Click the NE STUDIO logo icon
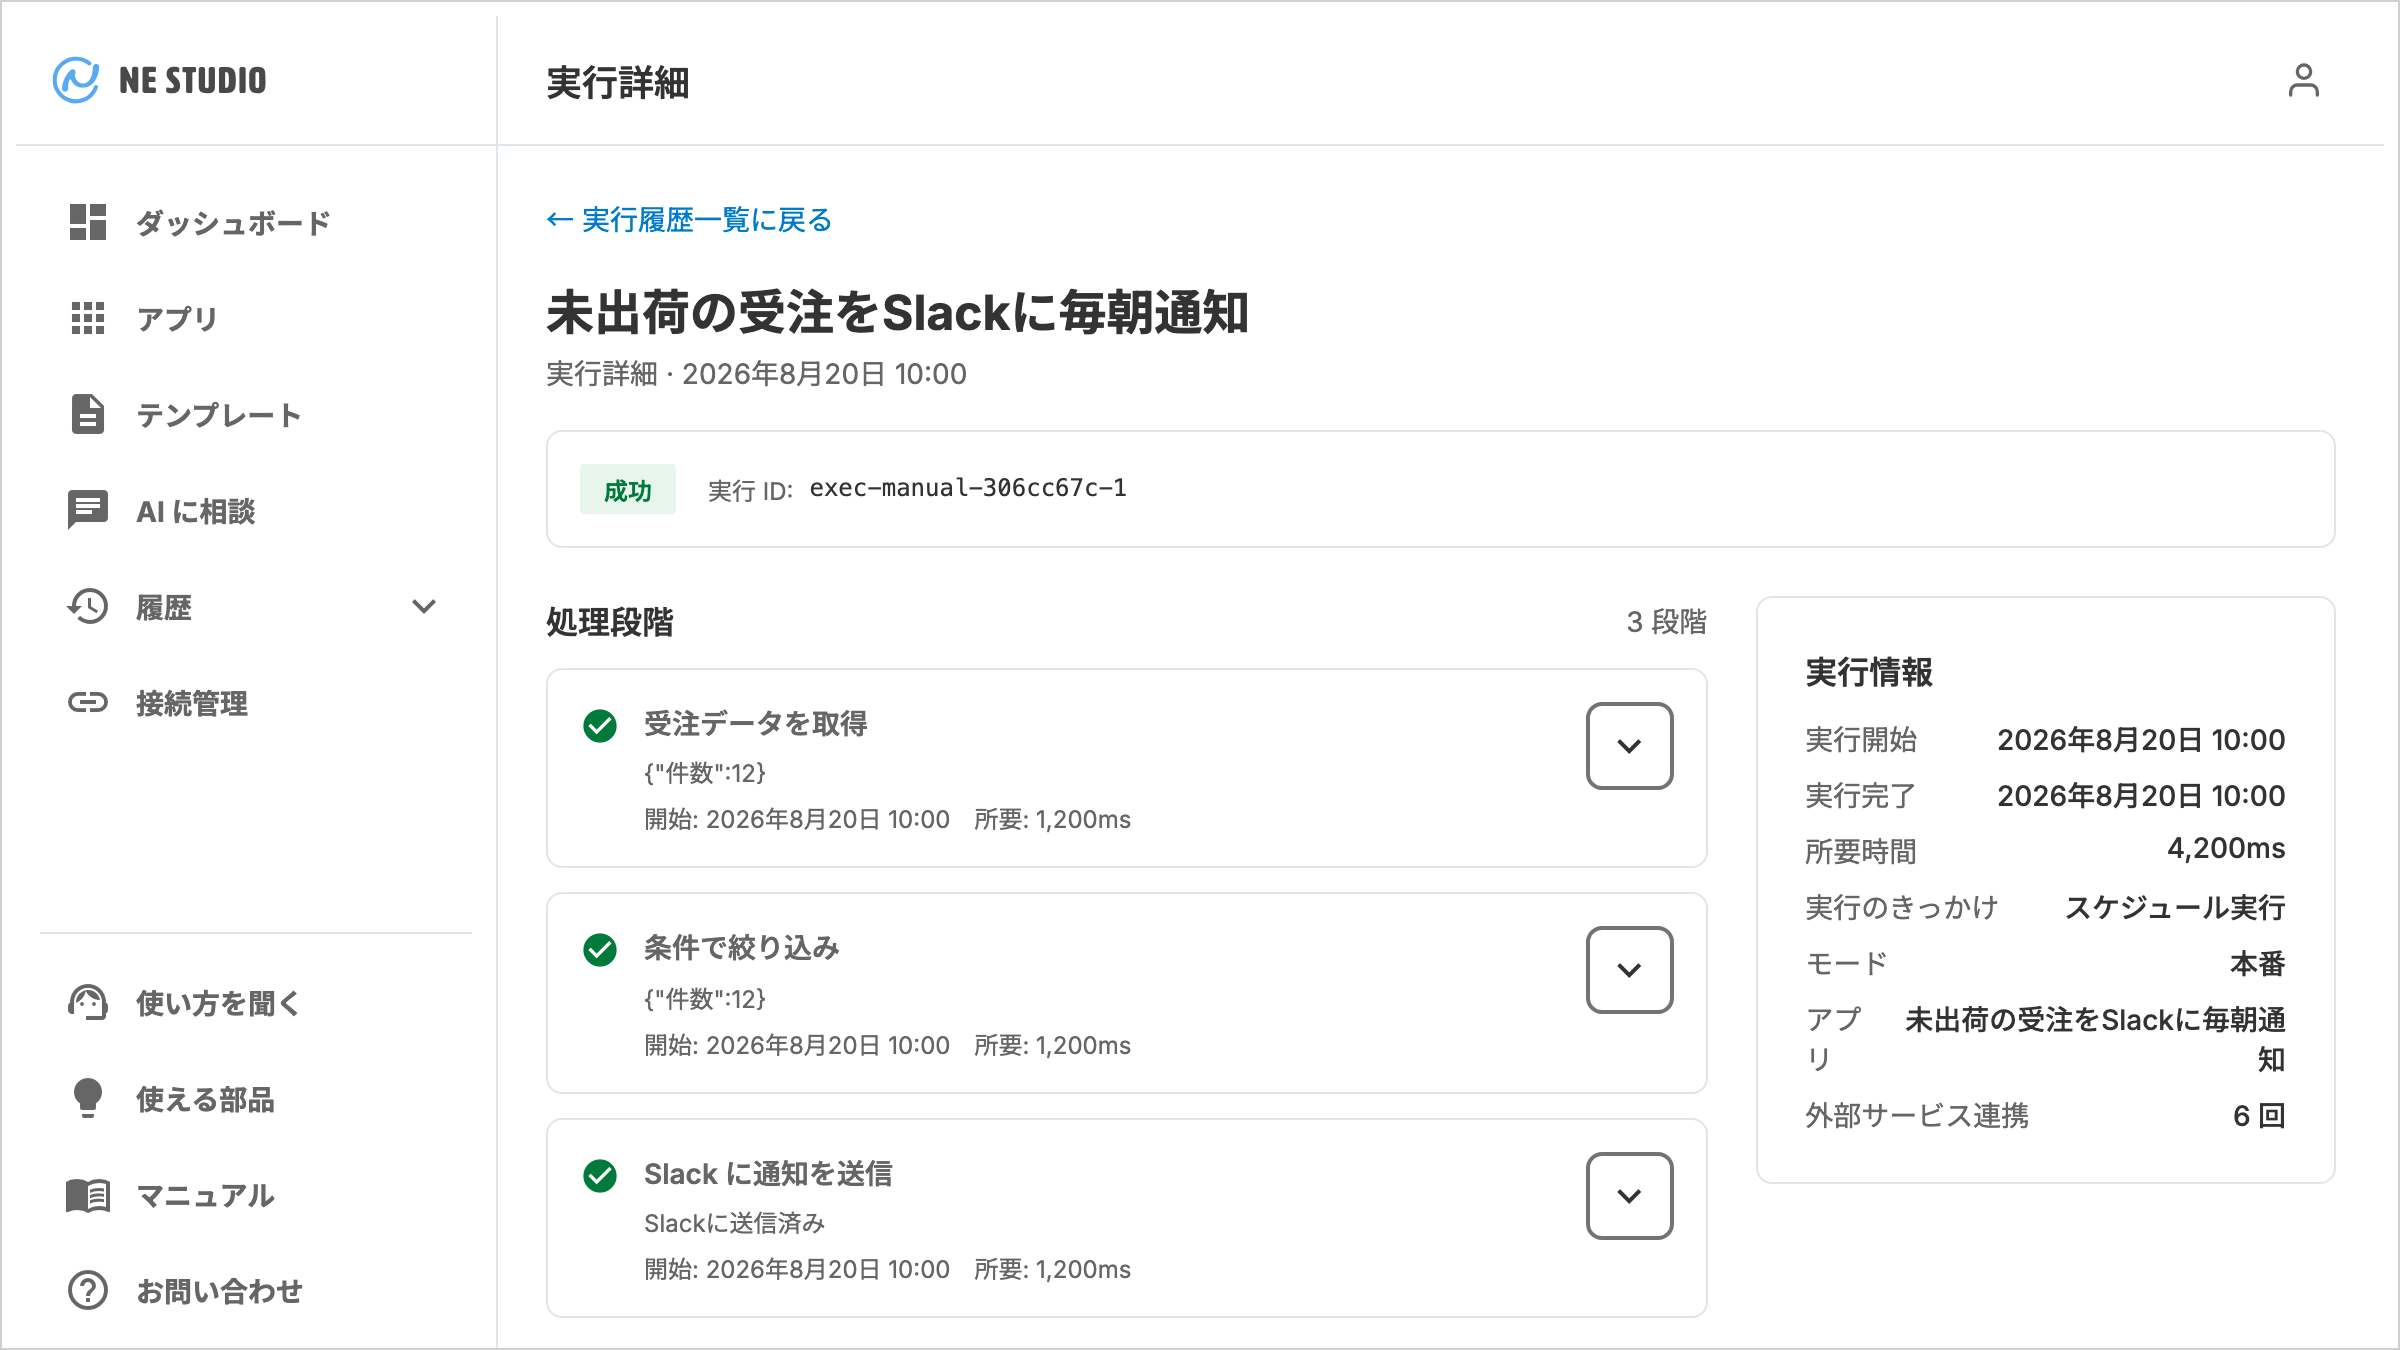The width and height of the screenshot is (2400, 1350). click(x=76, y=80)
